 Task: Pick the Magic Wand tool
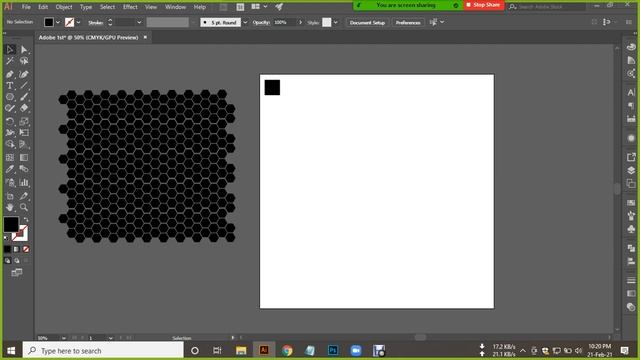pyautogui.click(x=10, y=61)
